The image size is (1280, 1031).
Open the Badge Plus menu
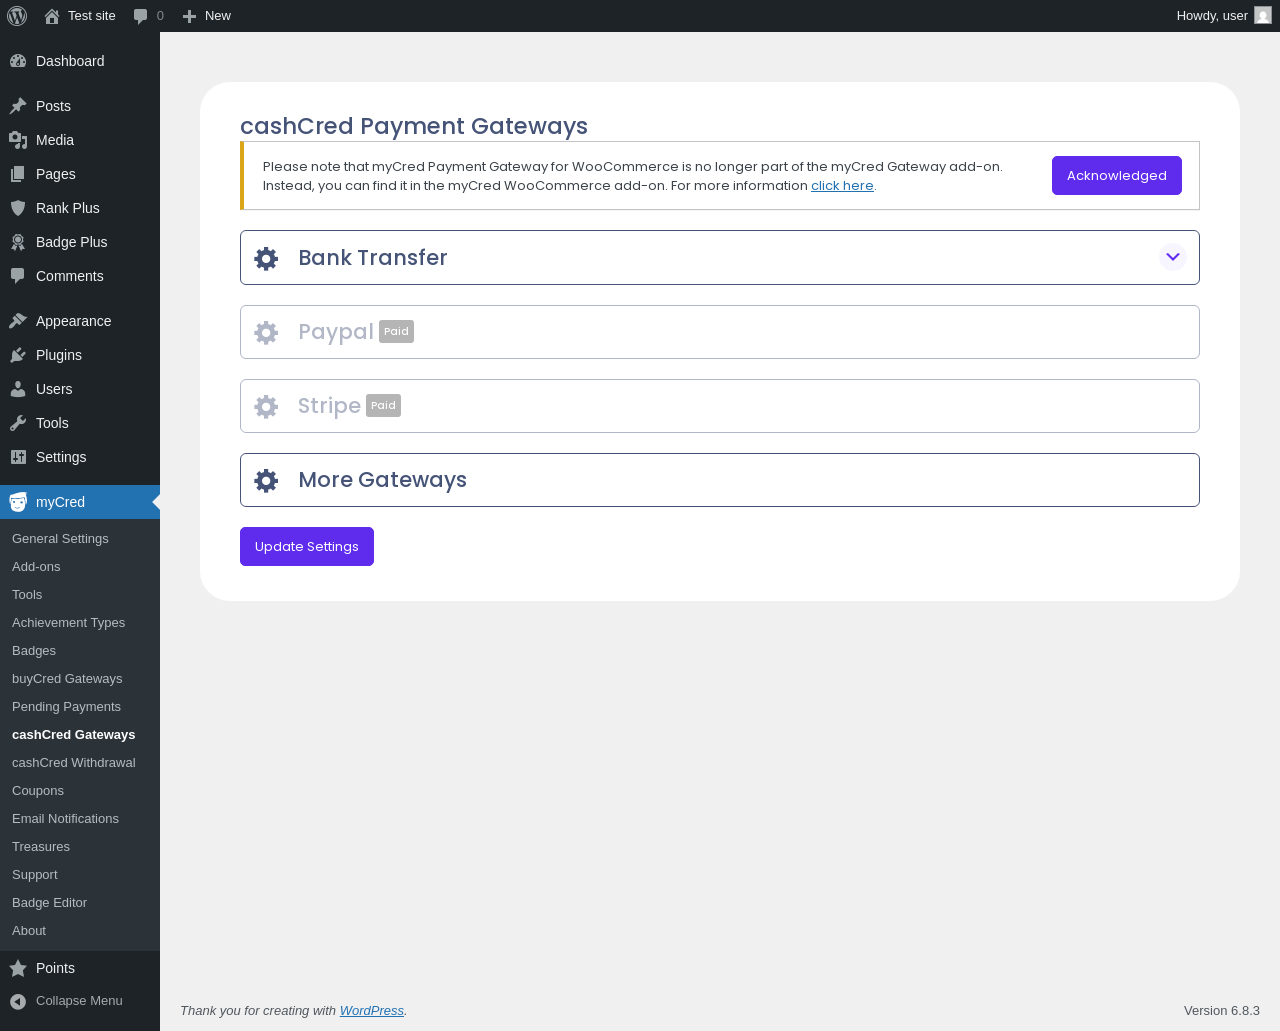click(x=71, y=242)
